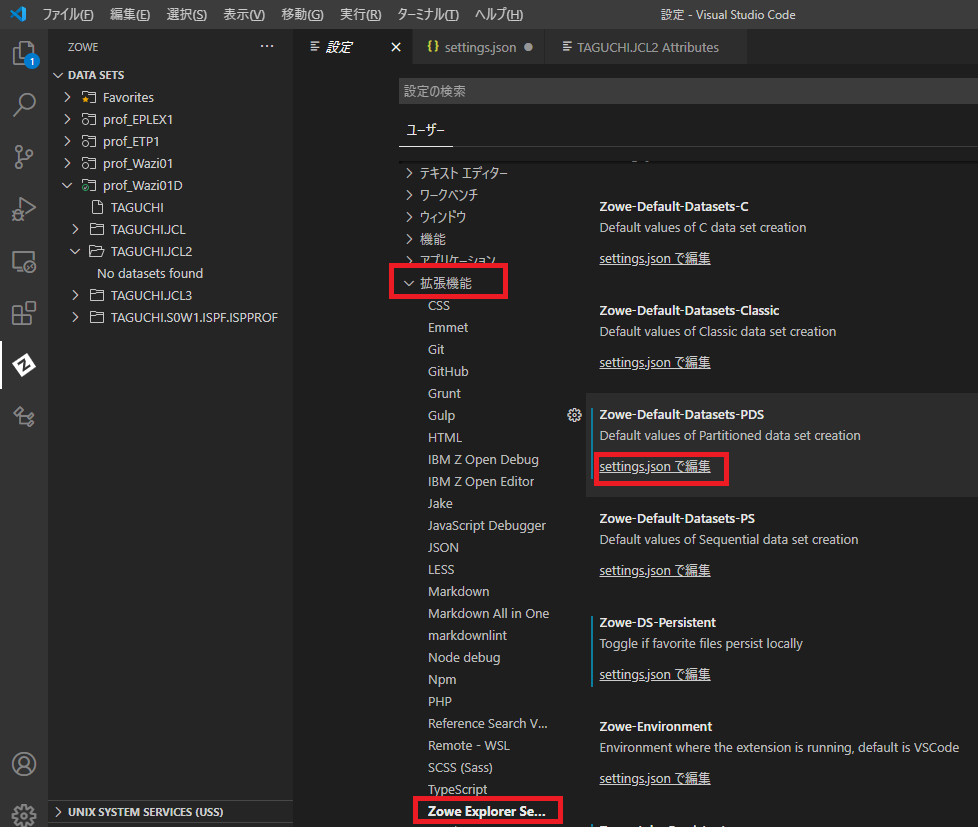
Task: Select the Emmet extension settings
Action: tap(448, 327)
